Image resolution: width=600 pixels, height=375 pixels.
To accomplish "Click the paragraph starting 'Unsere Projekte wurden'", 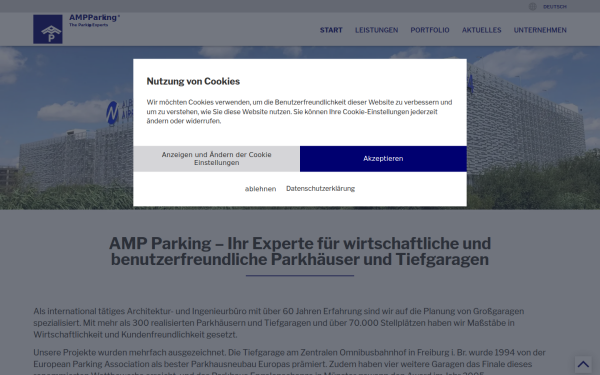I will (x=290, y=362).
